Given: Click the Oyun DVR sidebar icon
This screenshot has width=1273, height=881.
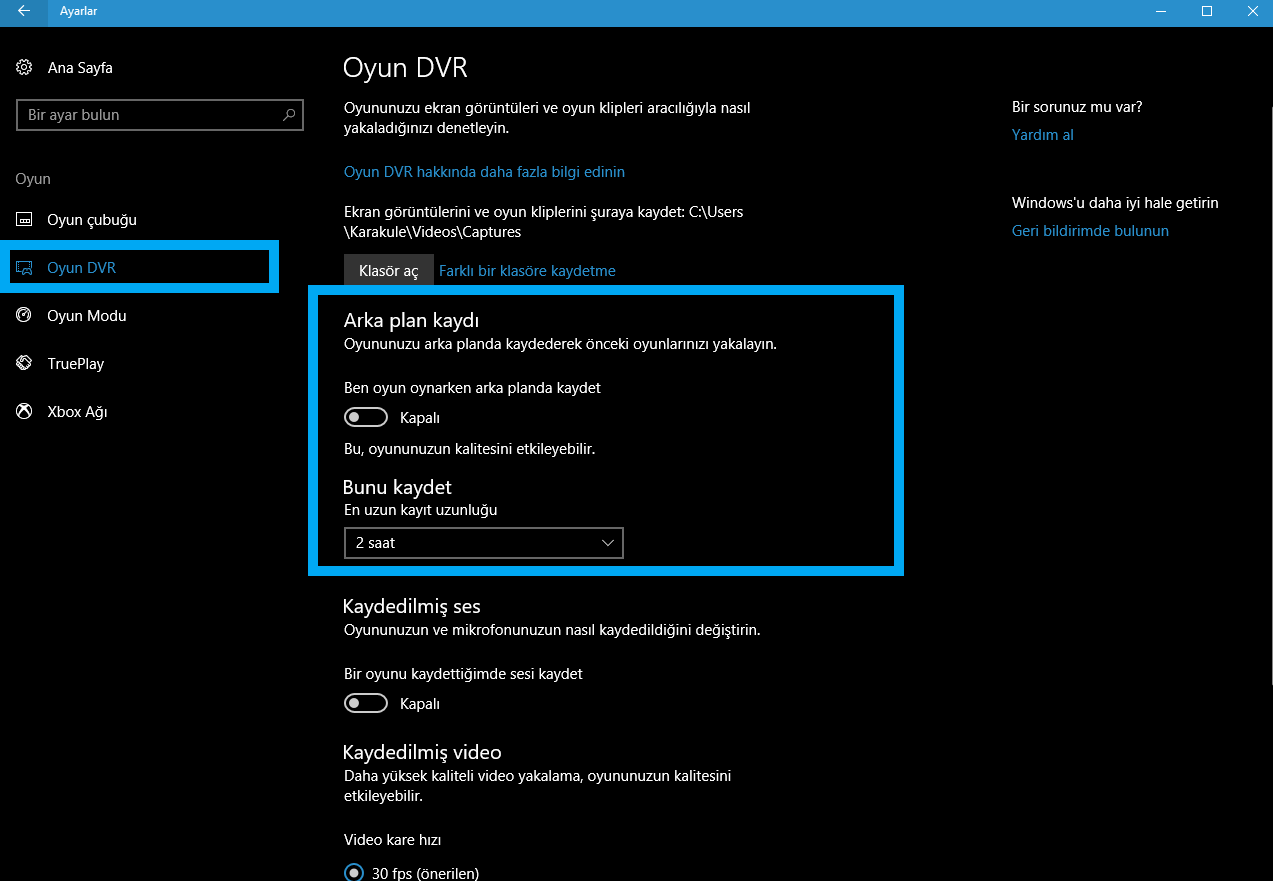Looking at the screenshot, I should click(x=24, y=268).
